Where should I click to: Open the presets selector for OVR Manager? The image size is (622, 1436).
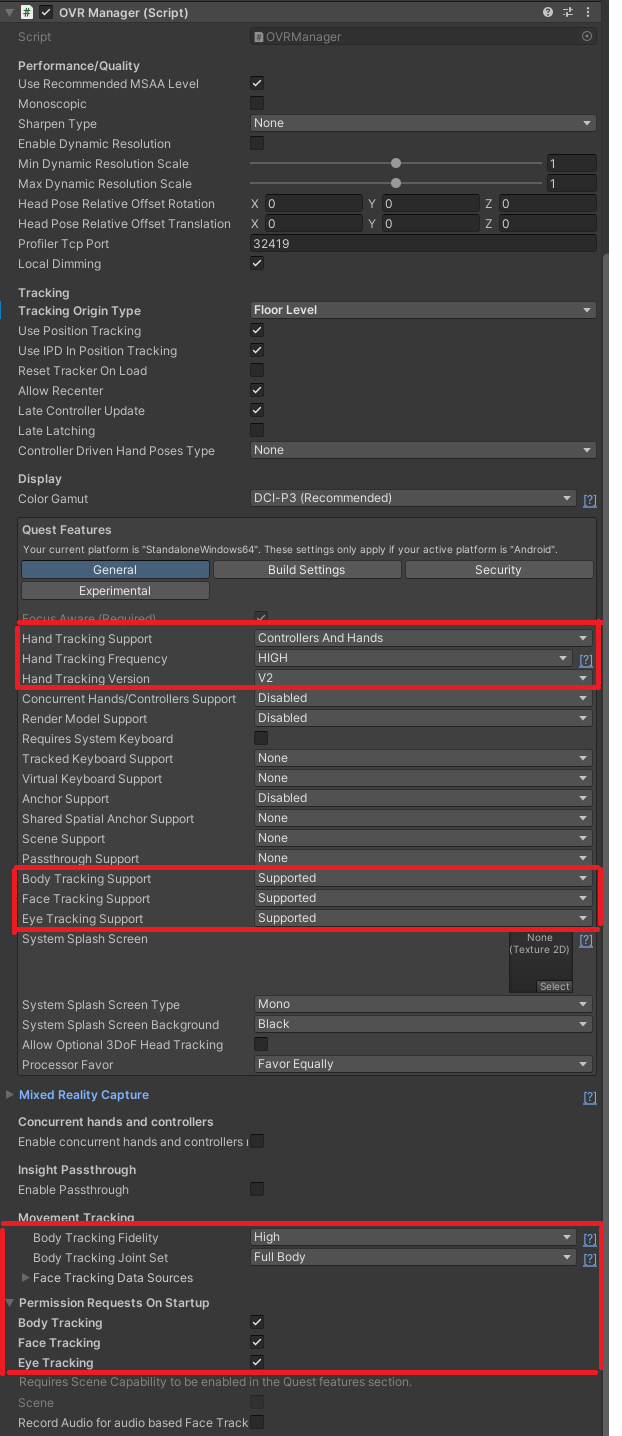(568, 12)
